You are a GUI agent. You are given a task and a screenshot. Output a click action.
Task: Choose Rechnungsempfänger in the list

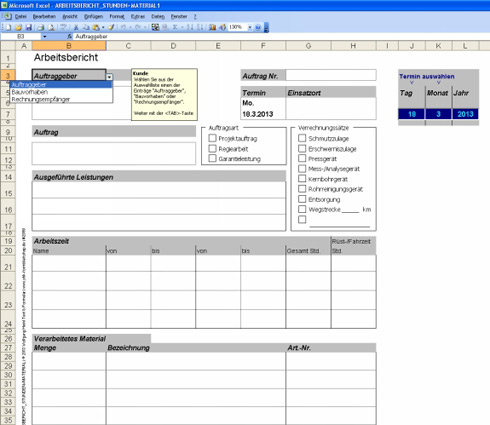click(41, 99)
